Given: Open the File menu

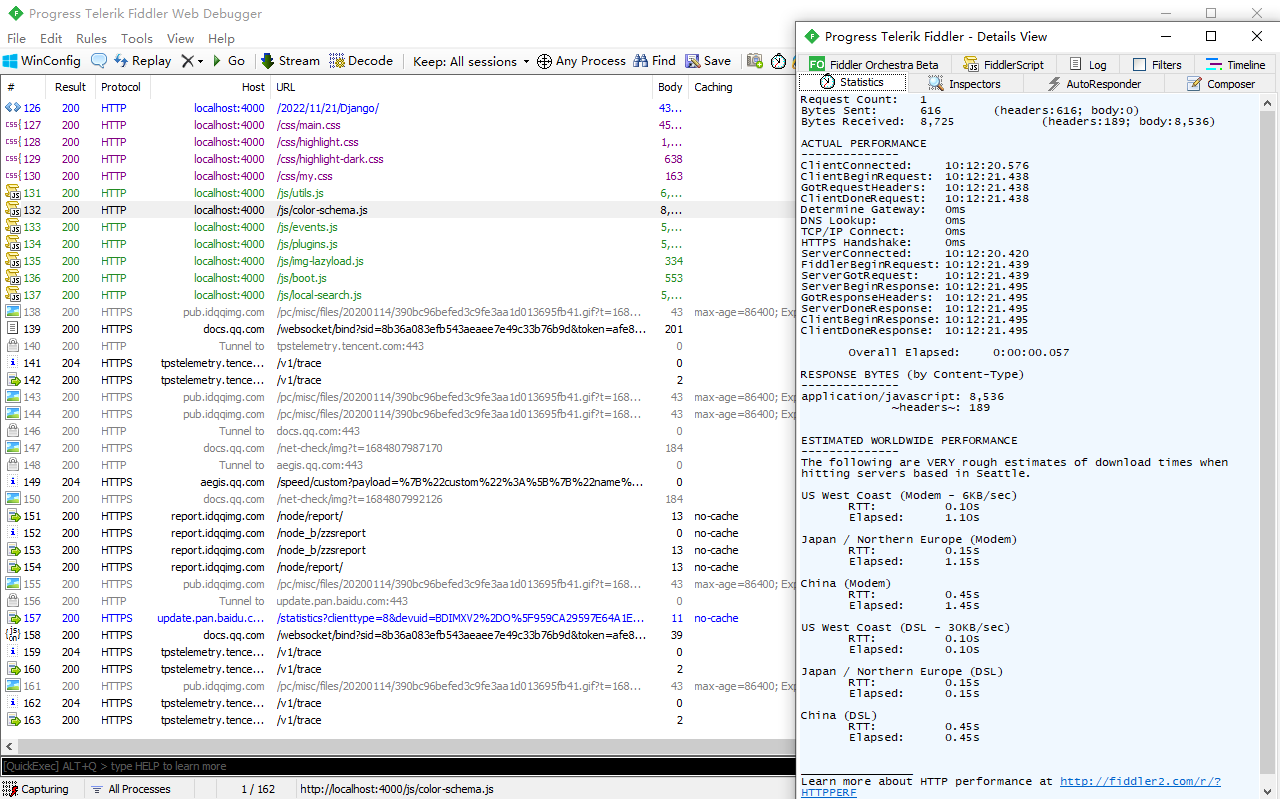Looking at the screenshot, I should pyautogui.click(x=17, y=39).
